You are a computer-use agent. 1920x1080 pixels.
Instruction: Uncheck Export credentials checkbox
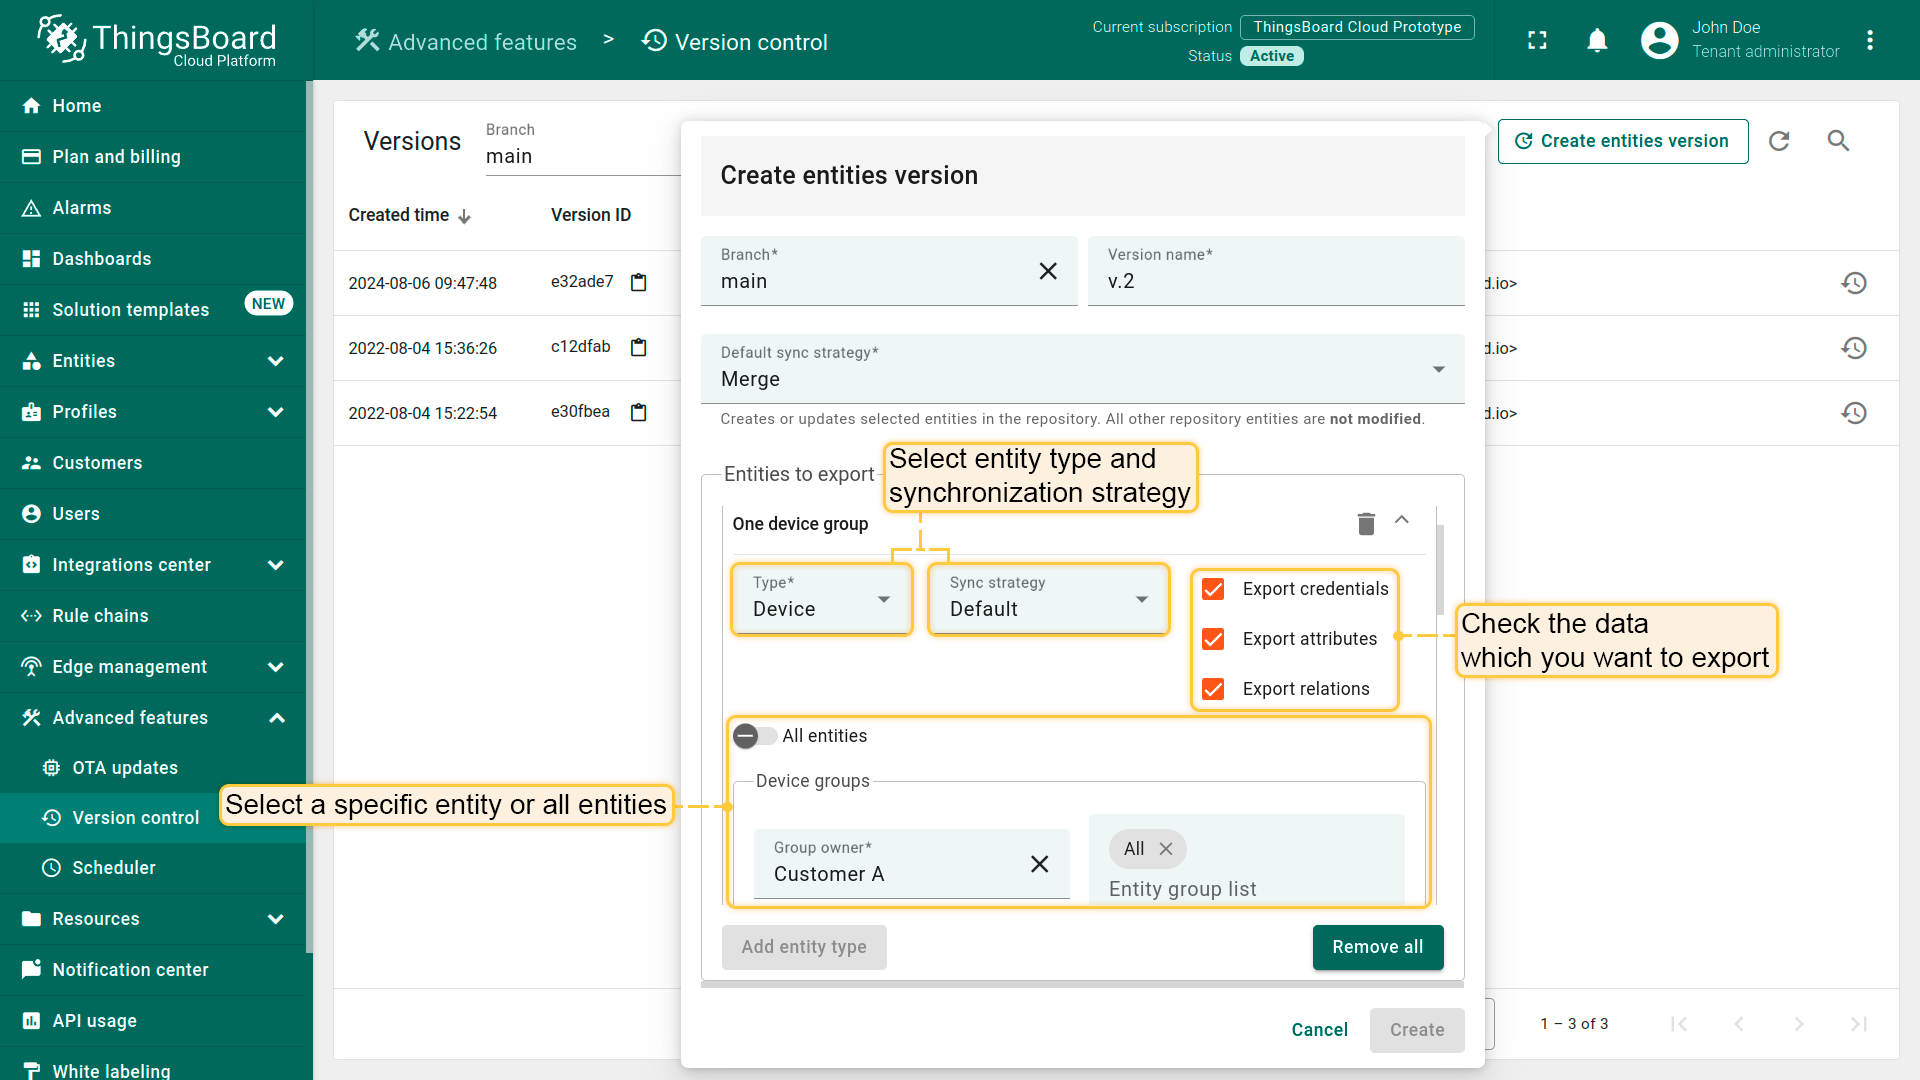(1213, 589)
